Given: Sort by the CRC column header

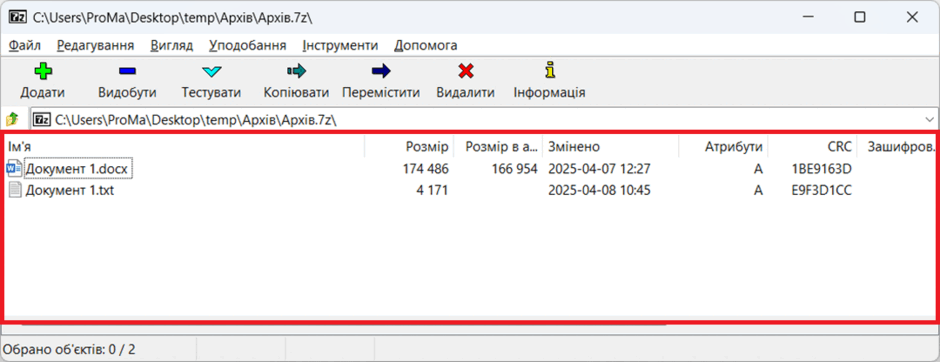Looking at the screenshot, I should point(812,147).
